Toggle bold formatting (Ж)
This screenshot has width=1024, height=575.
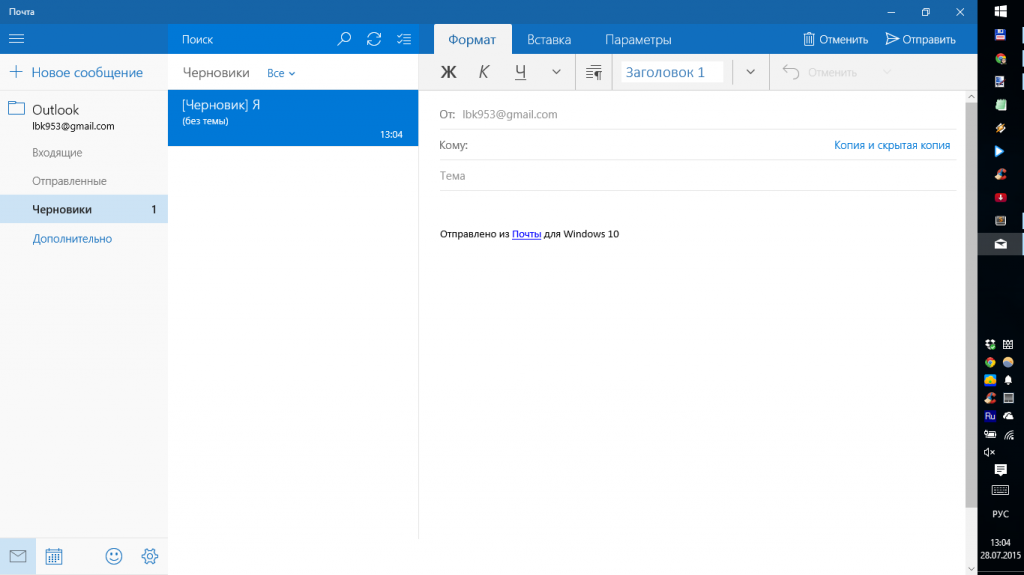[x=449, y=72]
